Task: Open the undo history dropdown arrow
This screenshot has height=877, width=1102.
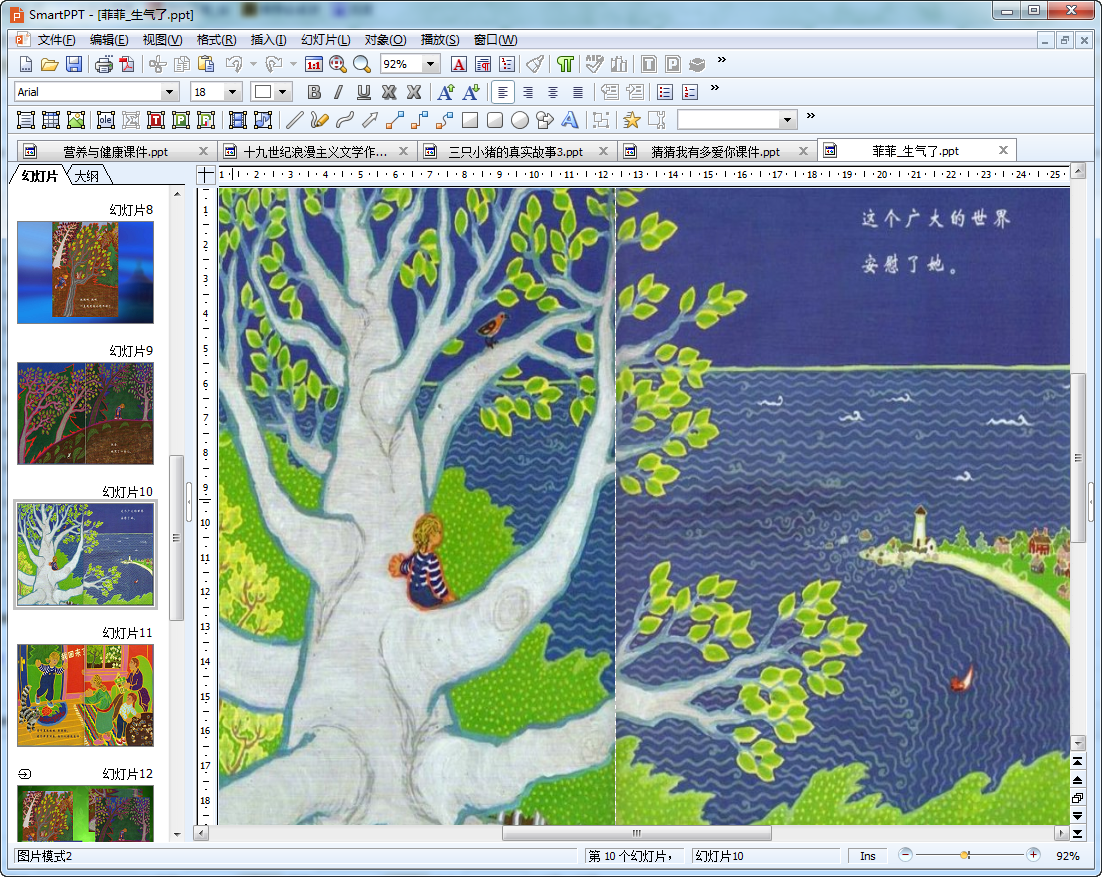Action: tap(253, 65)
